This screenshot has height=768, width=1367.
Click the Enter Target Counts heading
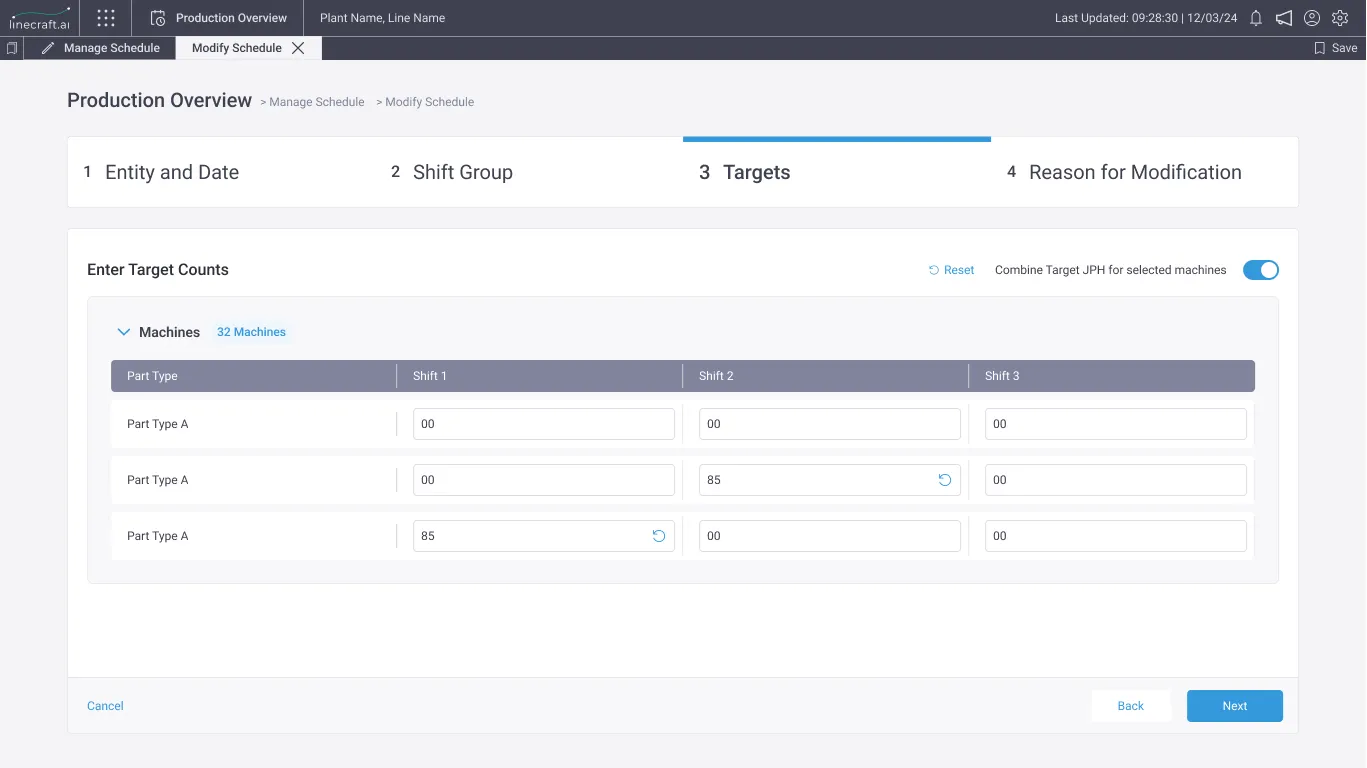(x=158, y=270)
